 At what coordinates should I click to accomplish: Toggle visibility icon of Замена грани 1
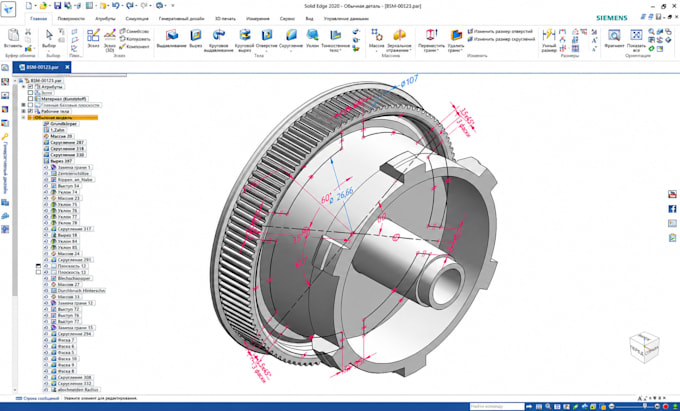coord(46,167)
